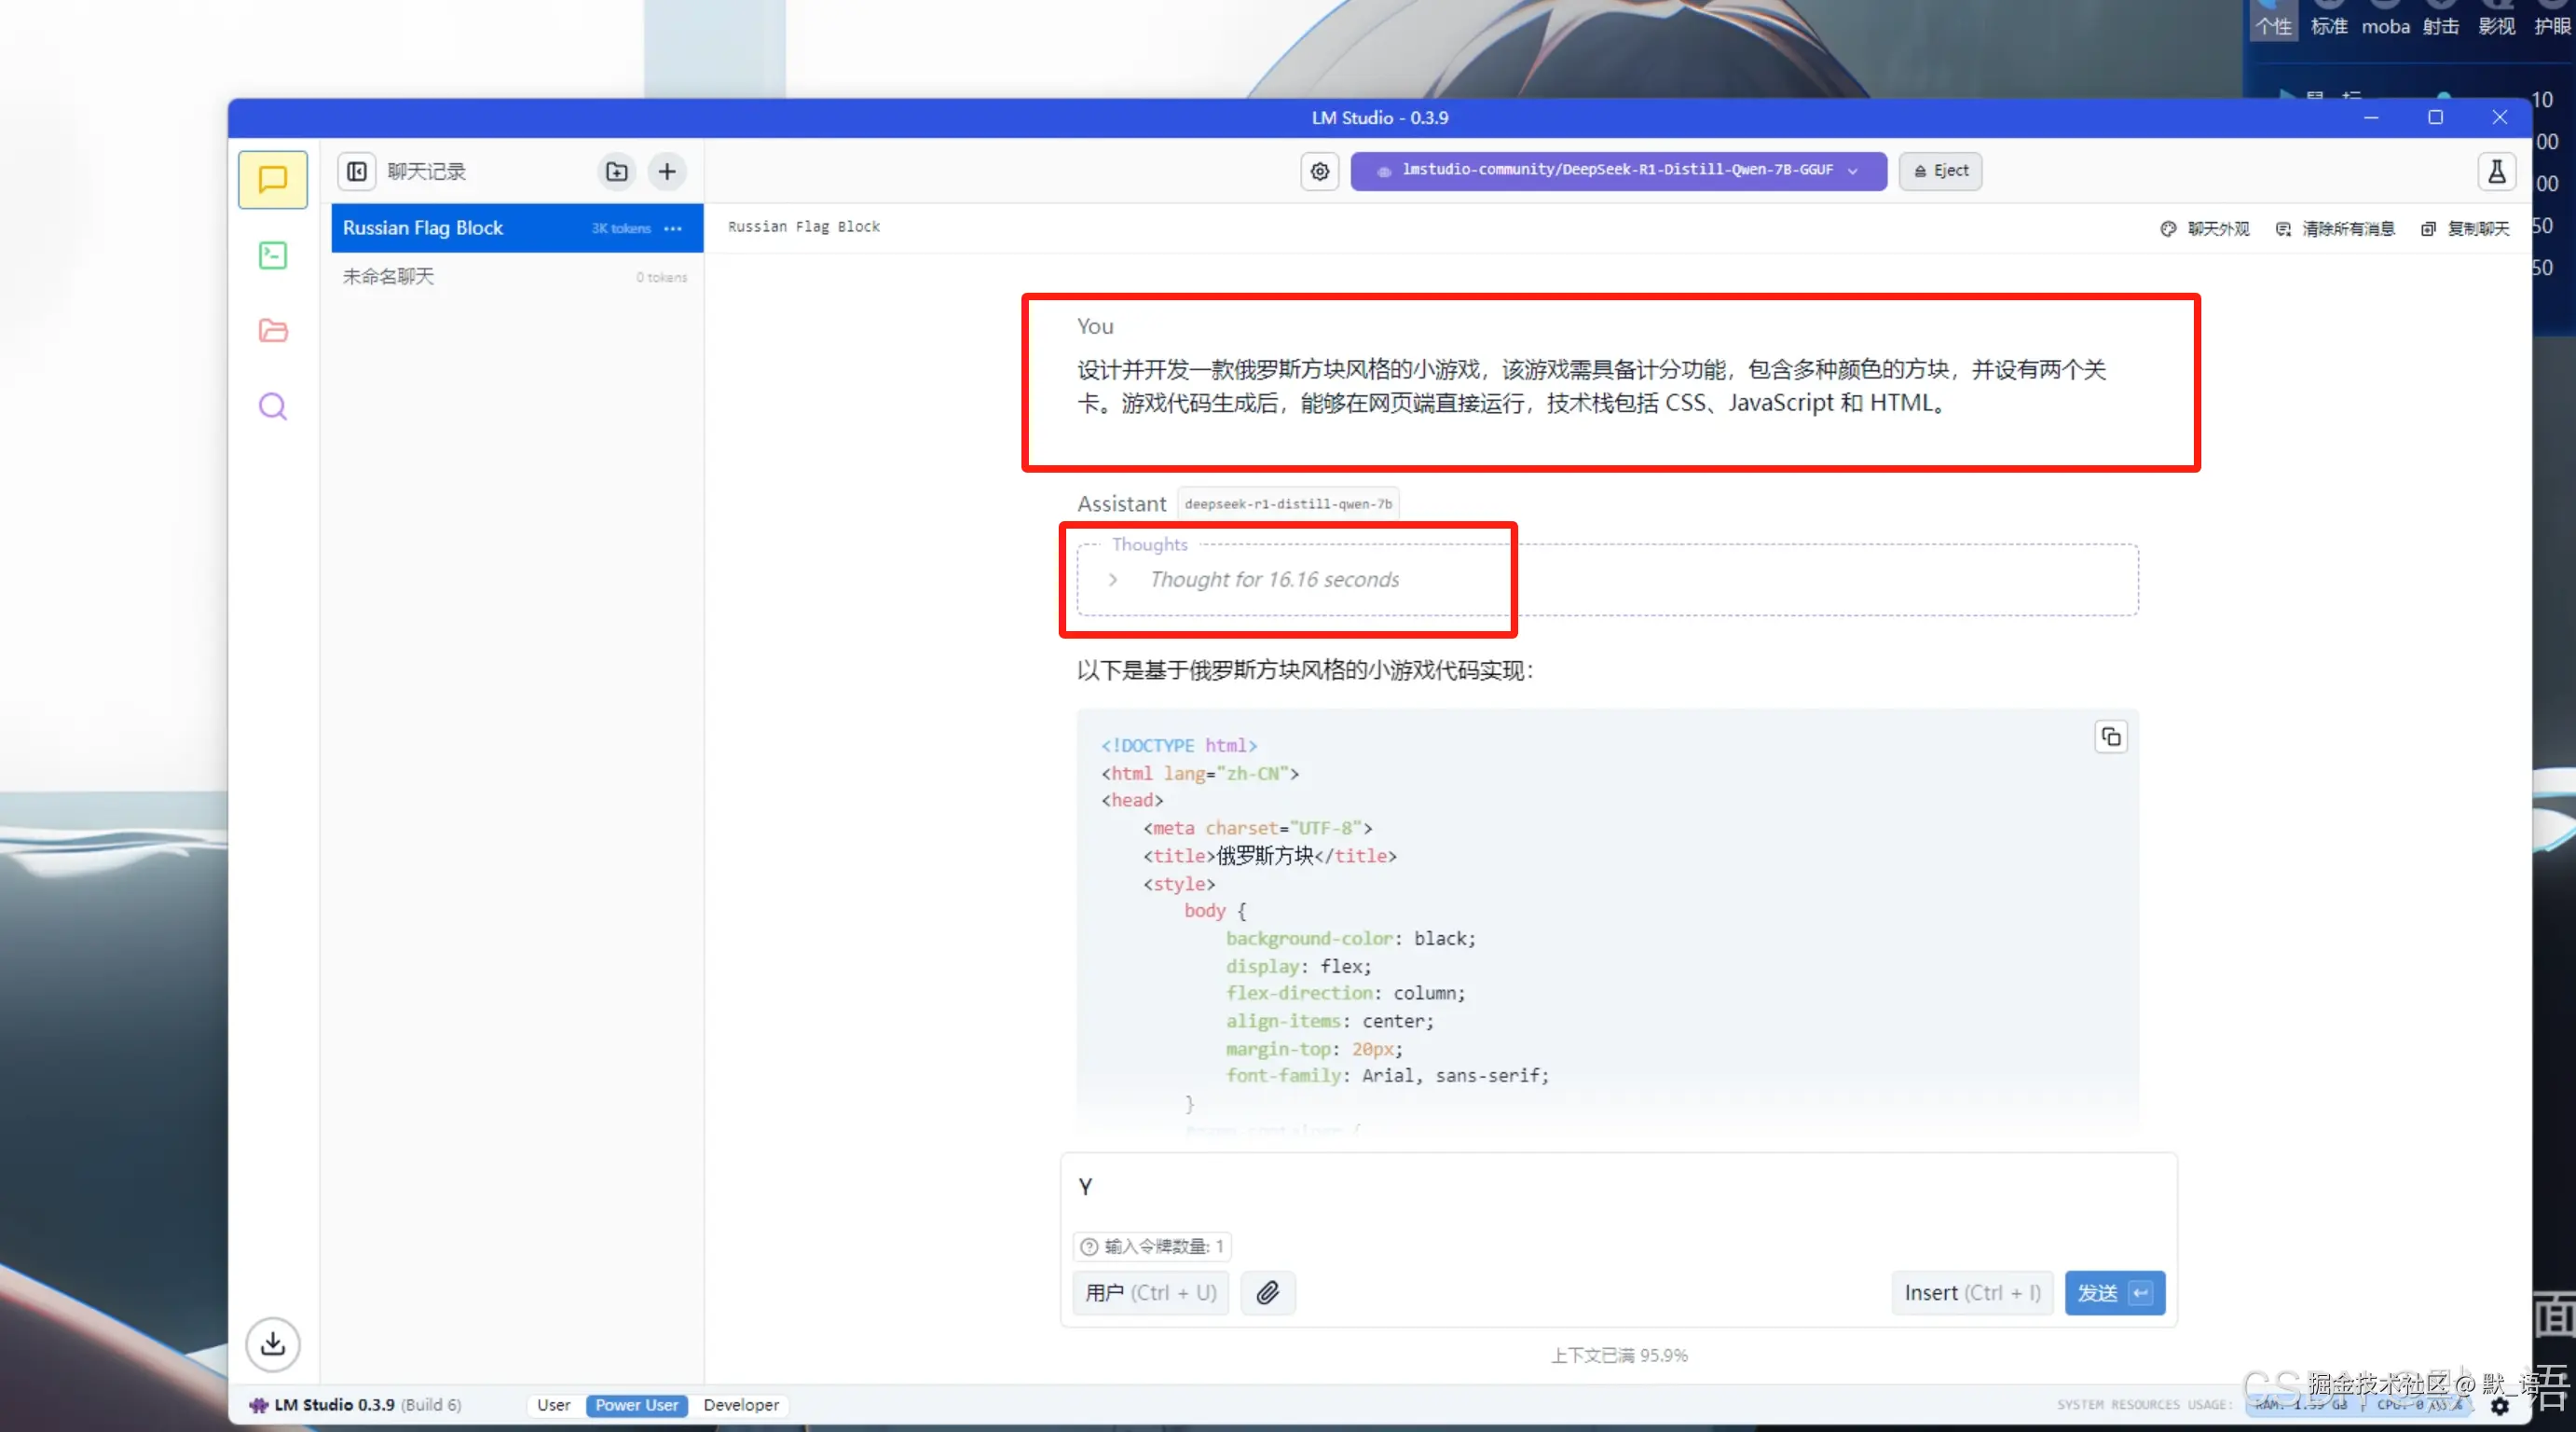Collapse the chat history sidebar panel
Image resolution: width=2576 pixels, height=1432 pixels.
pos(356,171)
